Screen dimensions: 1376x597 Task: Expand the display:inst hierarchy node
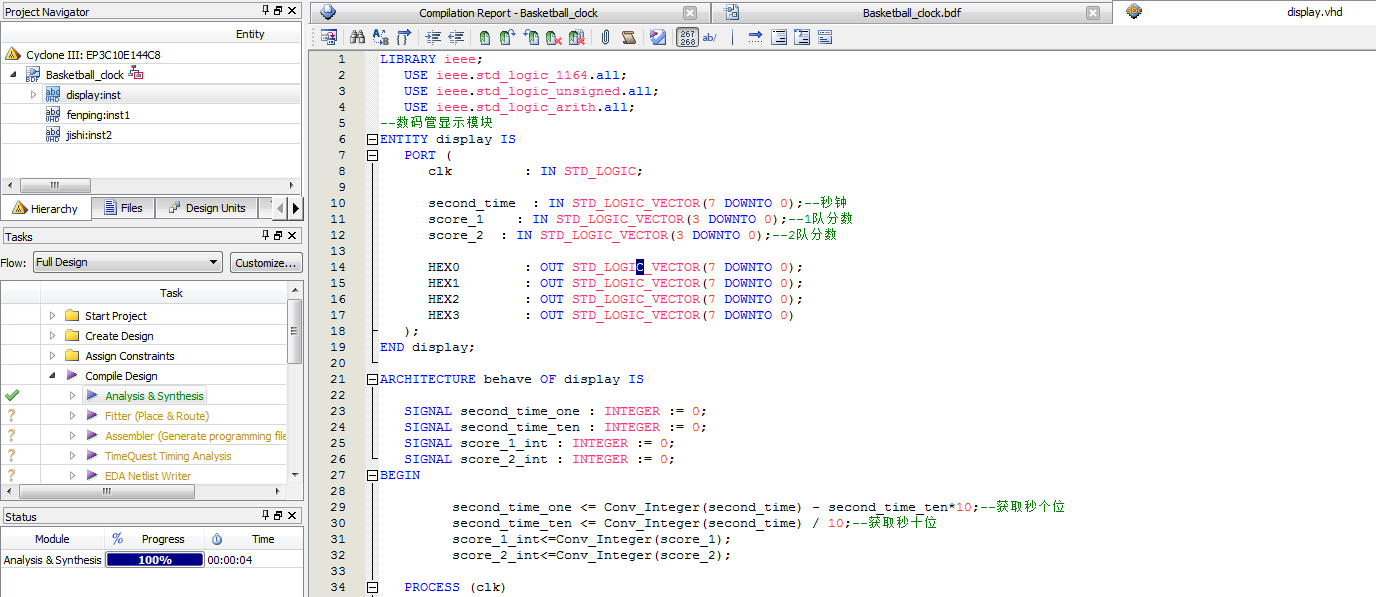pyautogui.click(x=33, y=95)
